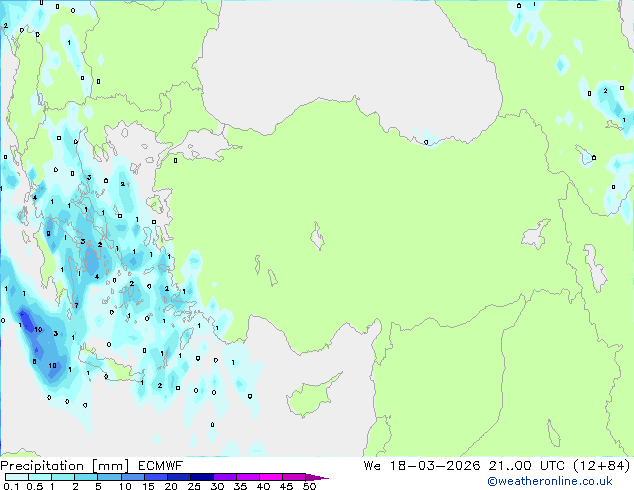Pick the magenta legend swatch between 40 and 45
The height and width of the screenshot is (490, 634).
pos(271,477)
